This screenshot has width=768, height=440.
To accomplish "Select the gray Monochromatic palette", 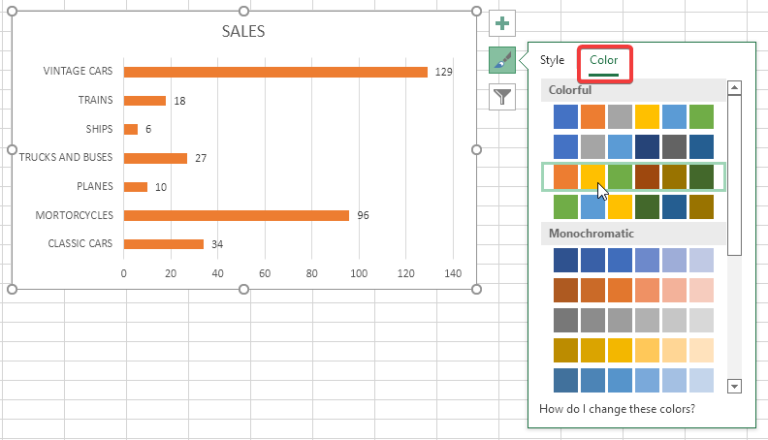I will pyautogui.click(x=633, y=320).
